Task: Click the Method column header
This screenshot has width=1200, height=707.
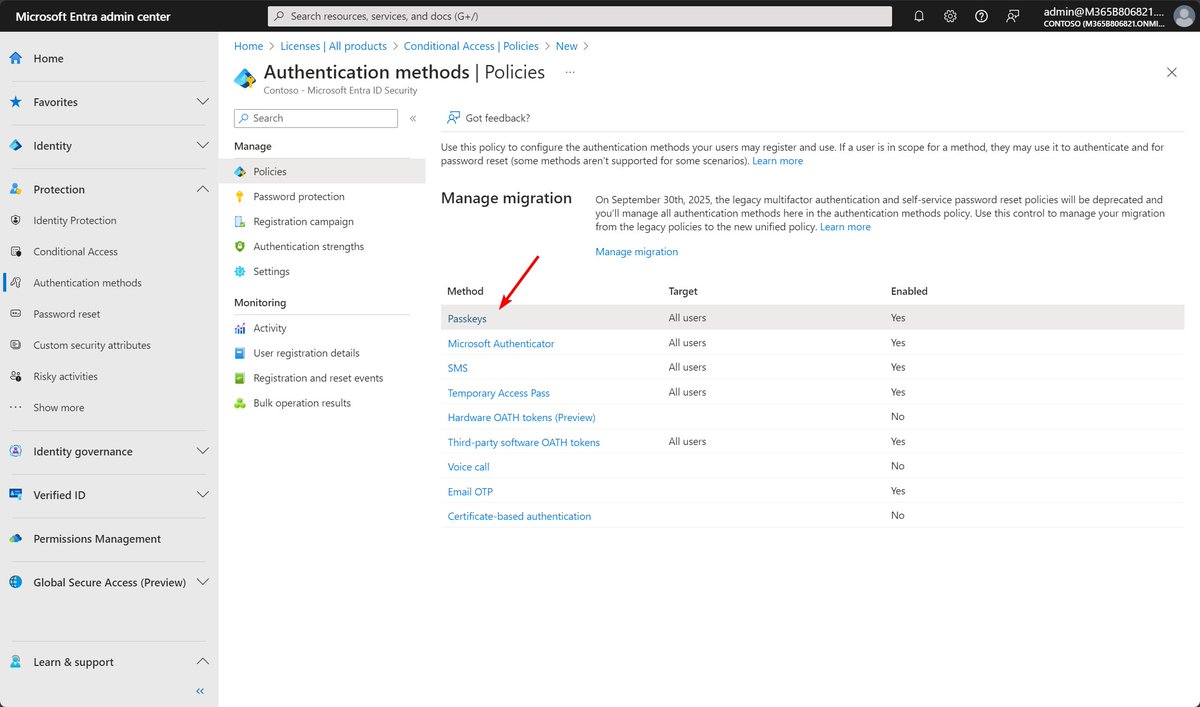Action: point(465,291)
